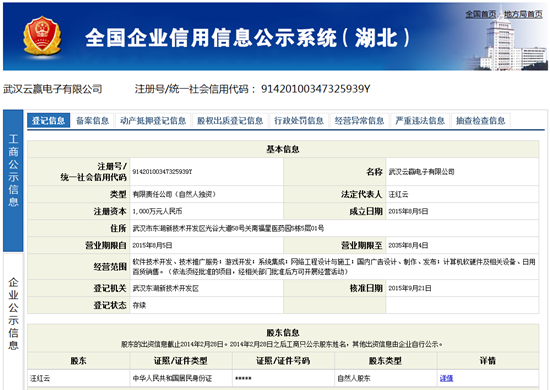The width and height of the screenshot is (550, 390).
Task: Click legal representative value 汪红云 in basic info
Action: click(x=398, y=194)
